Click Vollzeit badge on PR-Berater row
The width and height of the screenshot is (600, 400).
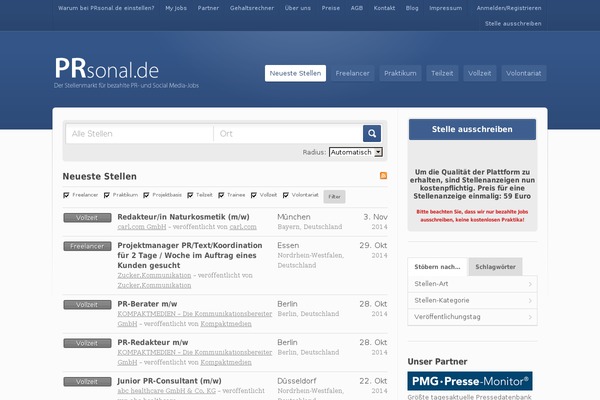tap(87, 305)
